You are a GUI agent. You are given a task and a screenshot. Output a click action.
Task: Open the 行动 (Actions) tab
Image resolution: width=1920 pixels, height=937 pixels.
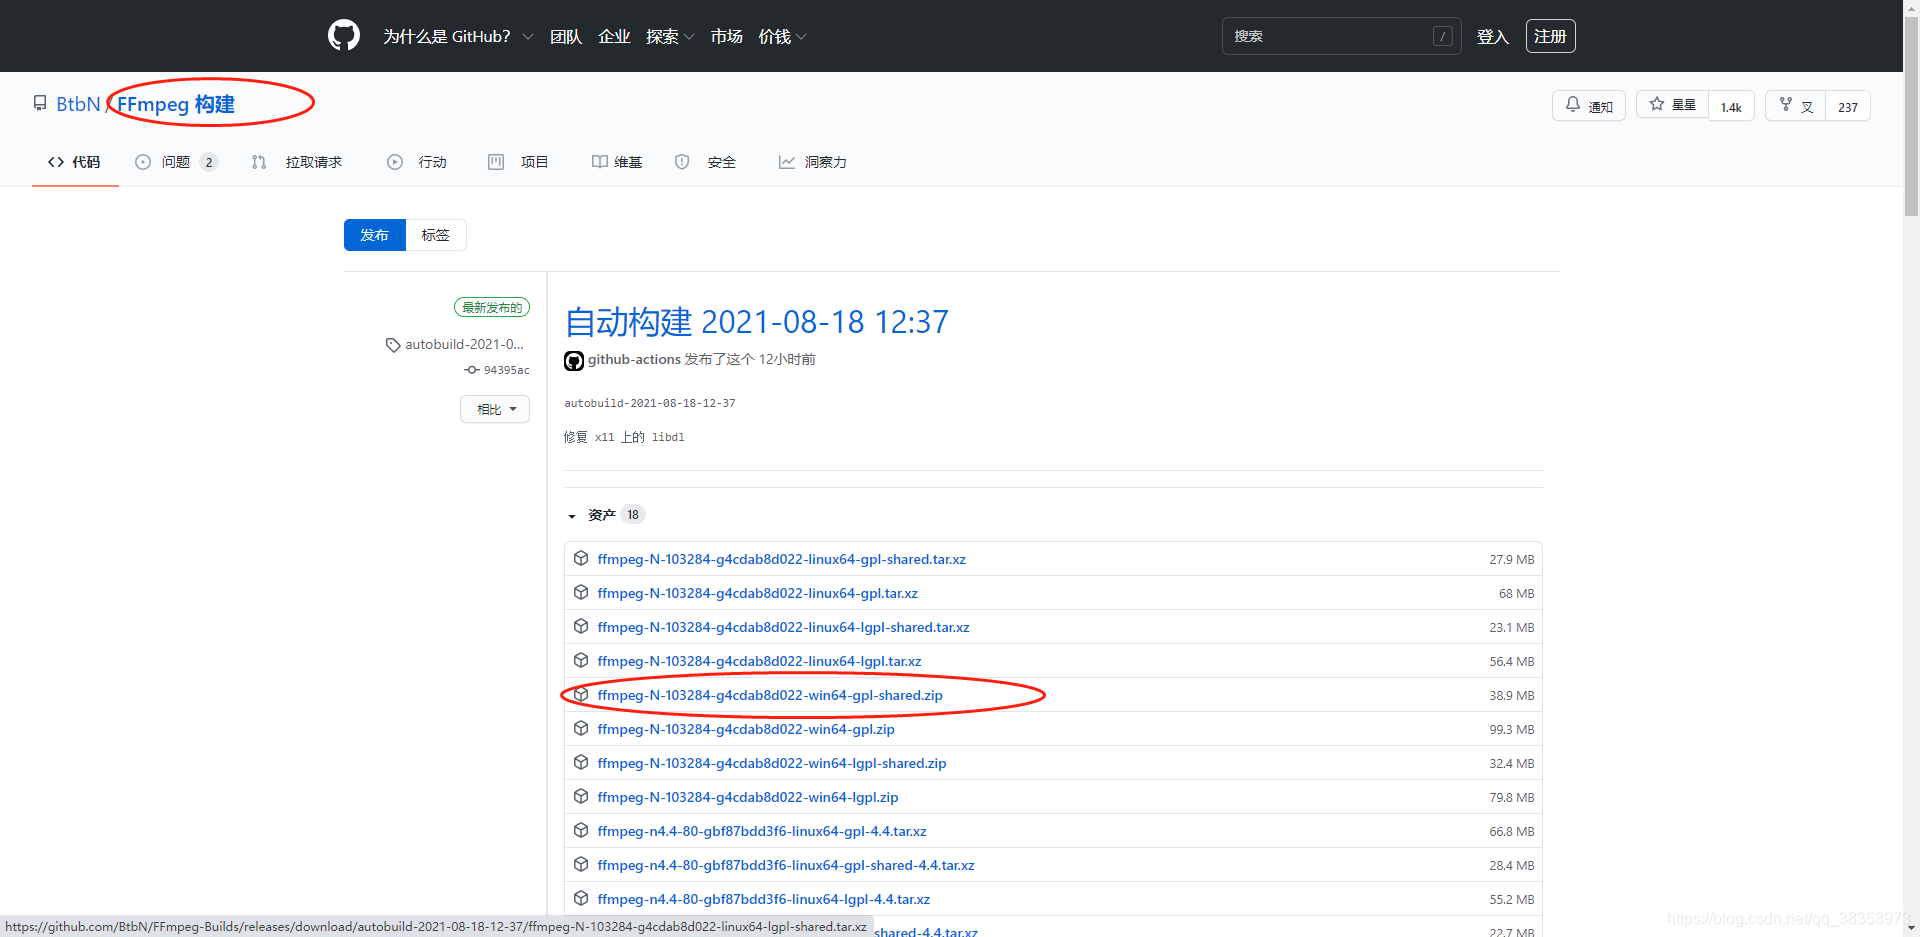pos(417,162)
